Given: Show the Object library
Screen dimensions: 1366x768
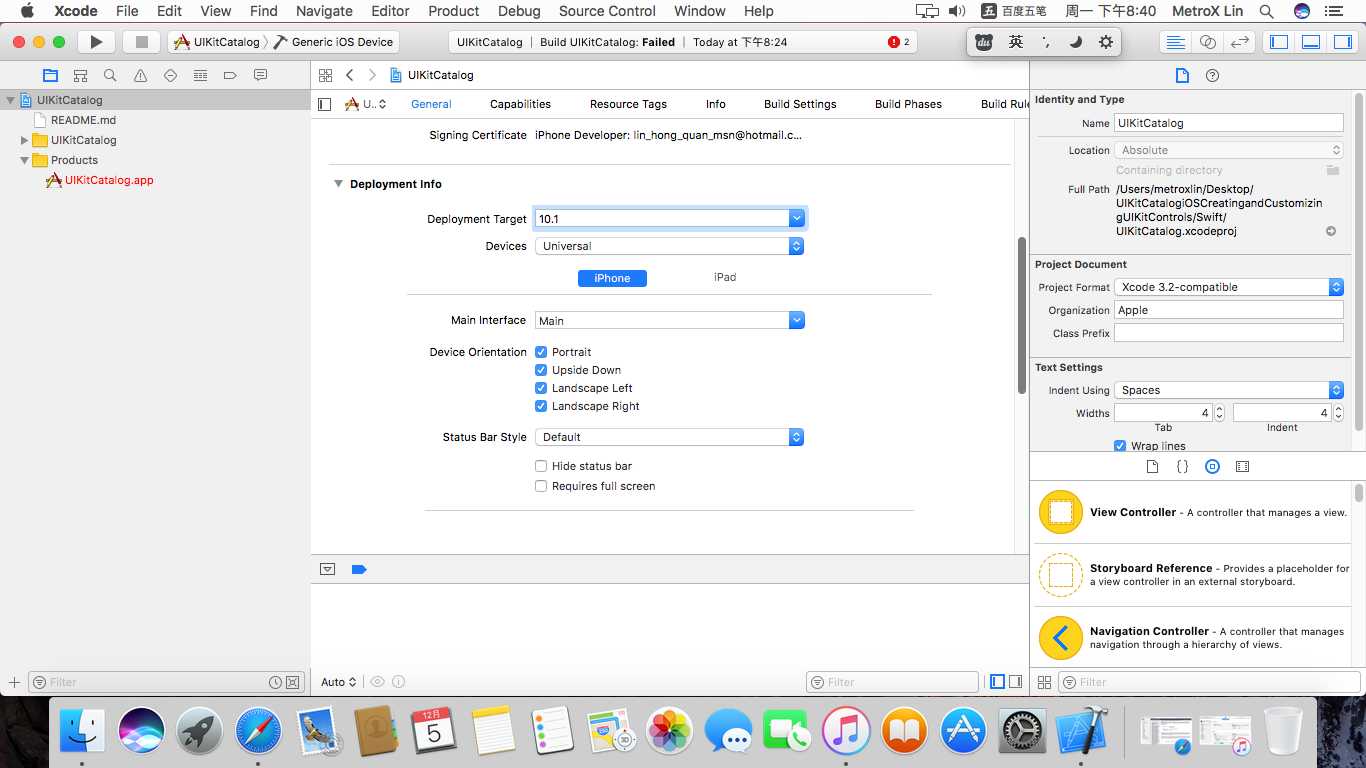Looking at the screenshot, I should (1212, 466).
